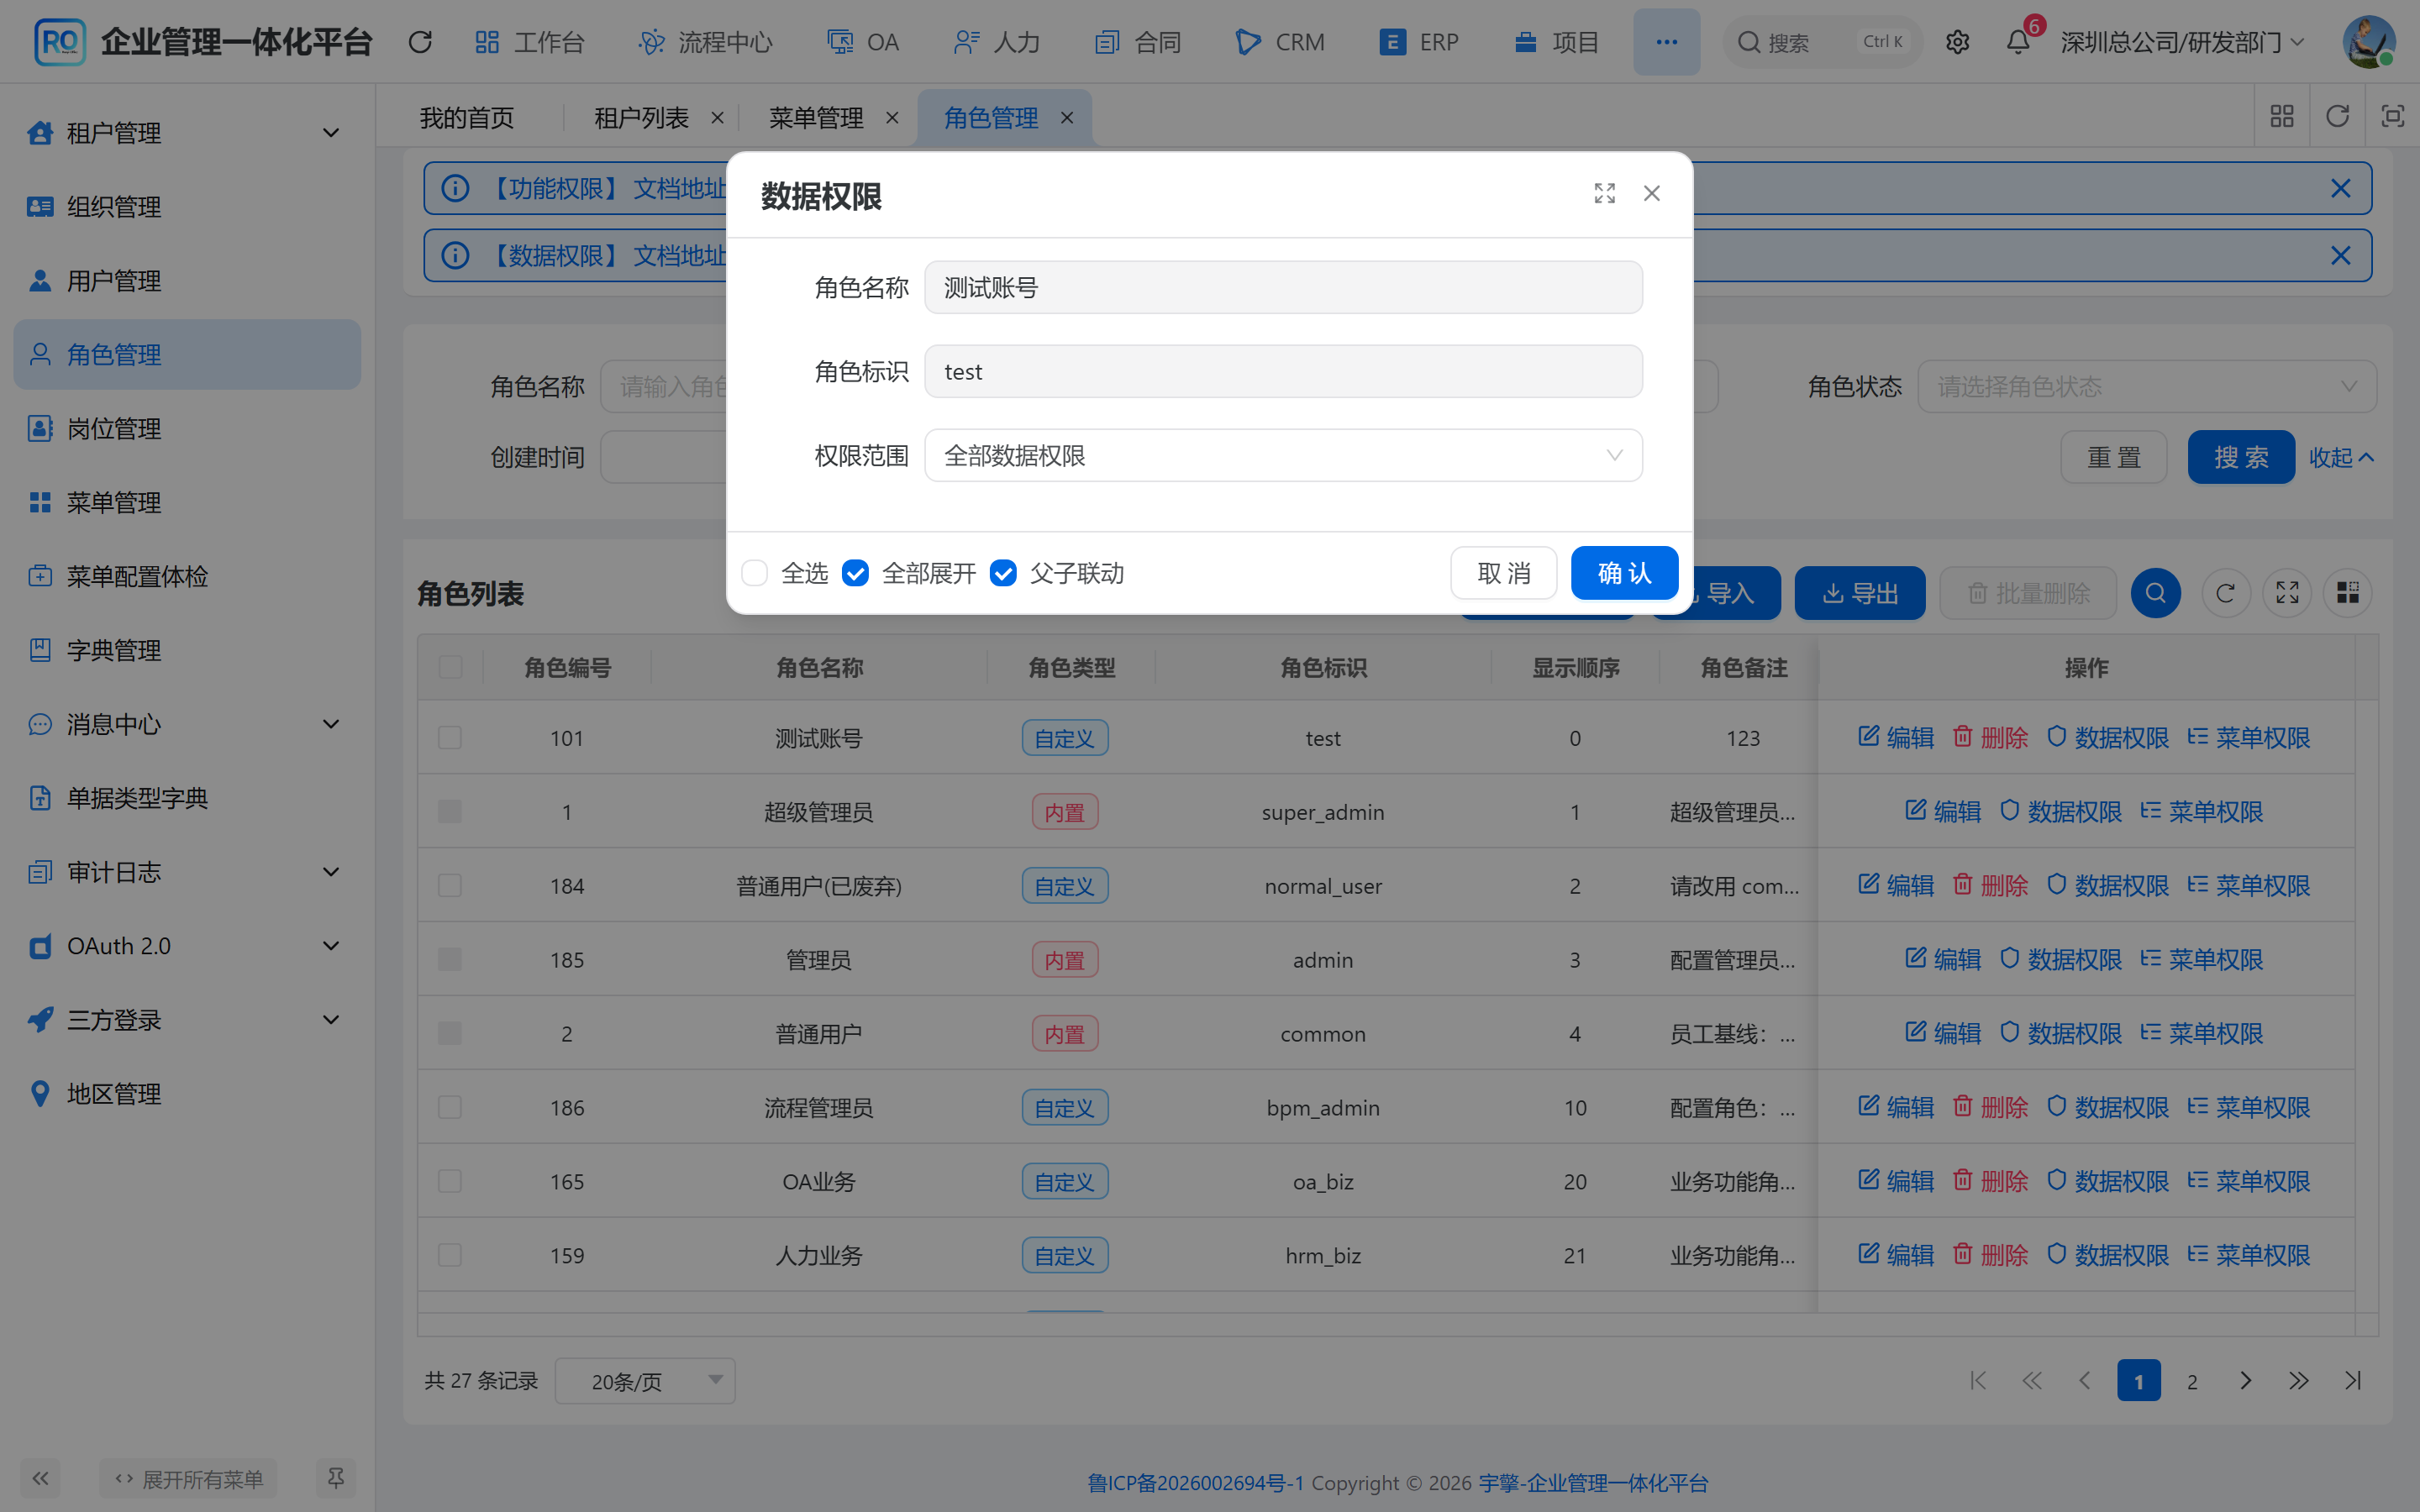Viewport: 2420px width, 1512px height.
Task: Open the settings gear icon in header
Action: coord(1957,42)
